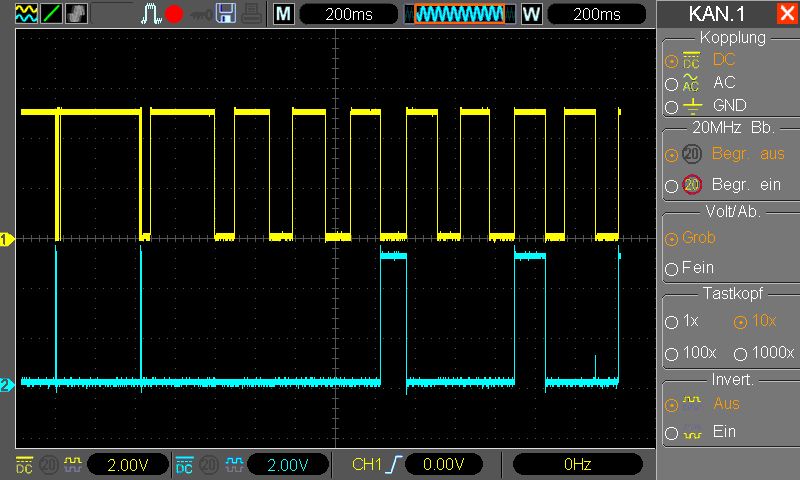Viewport: 800px width, 480px height.
Task: Choose Fein volts-per-division setting
Action: click(671, 269)
